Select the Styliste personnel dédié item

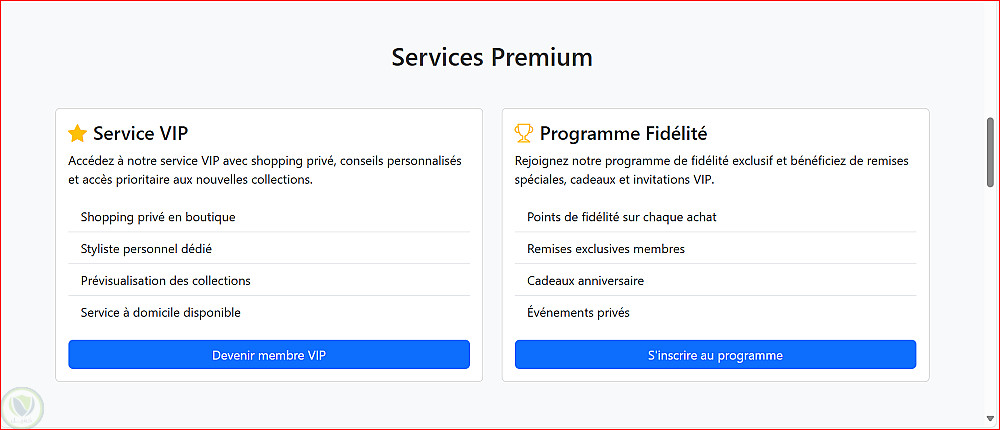[x=146, y=249]
